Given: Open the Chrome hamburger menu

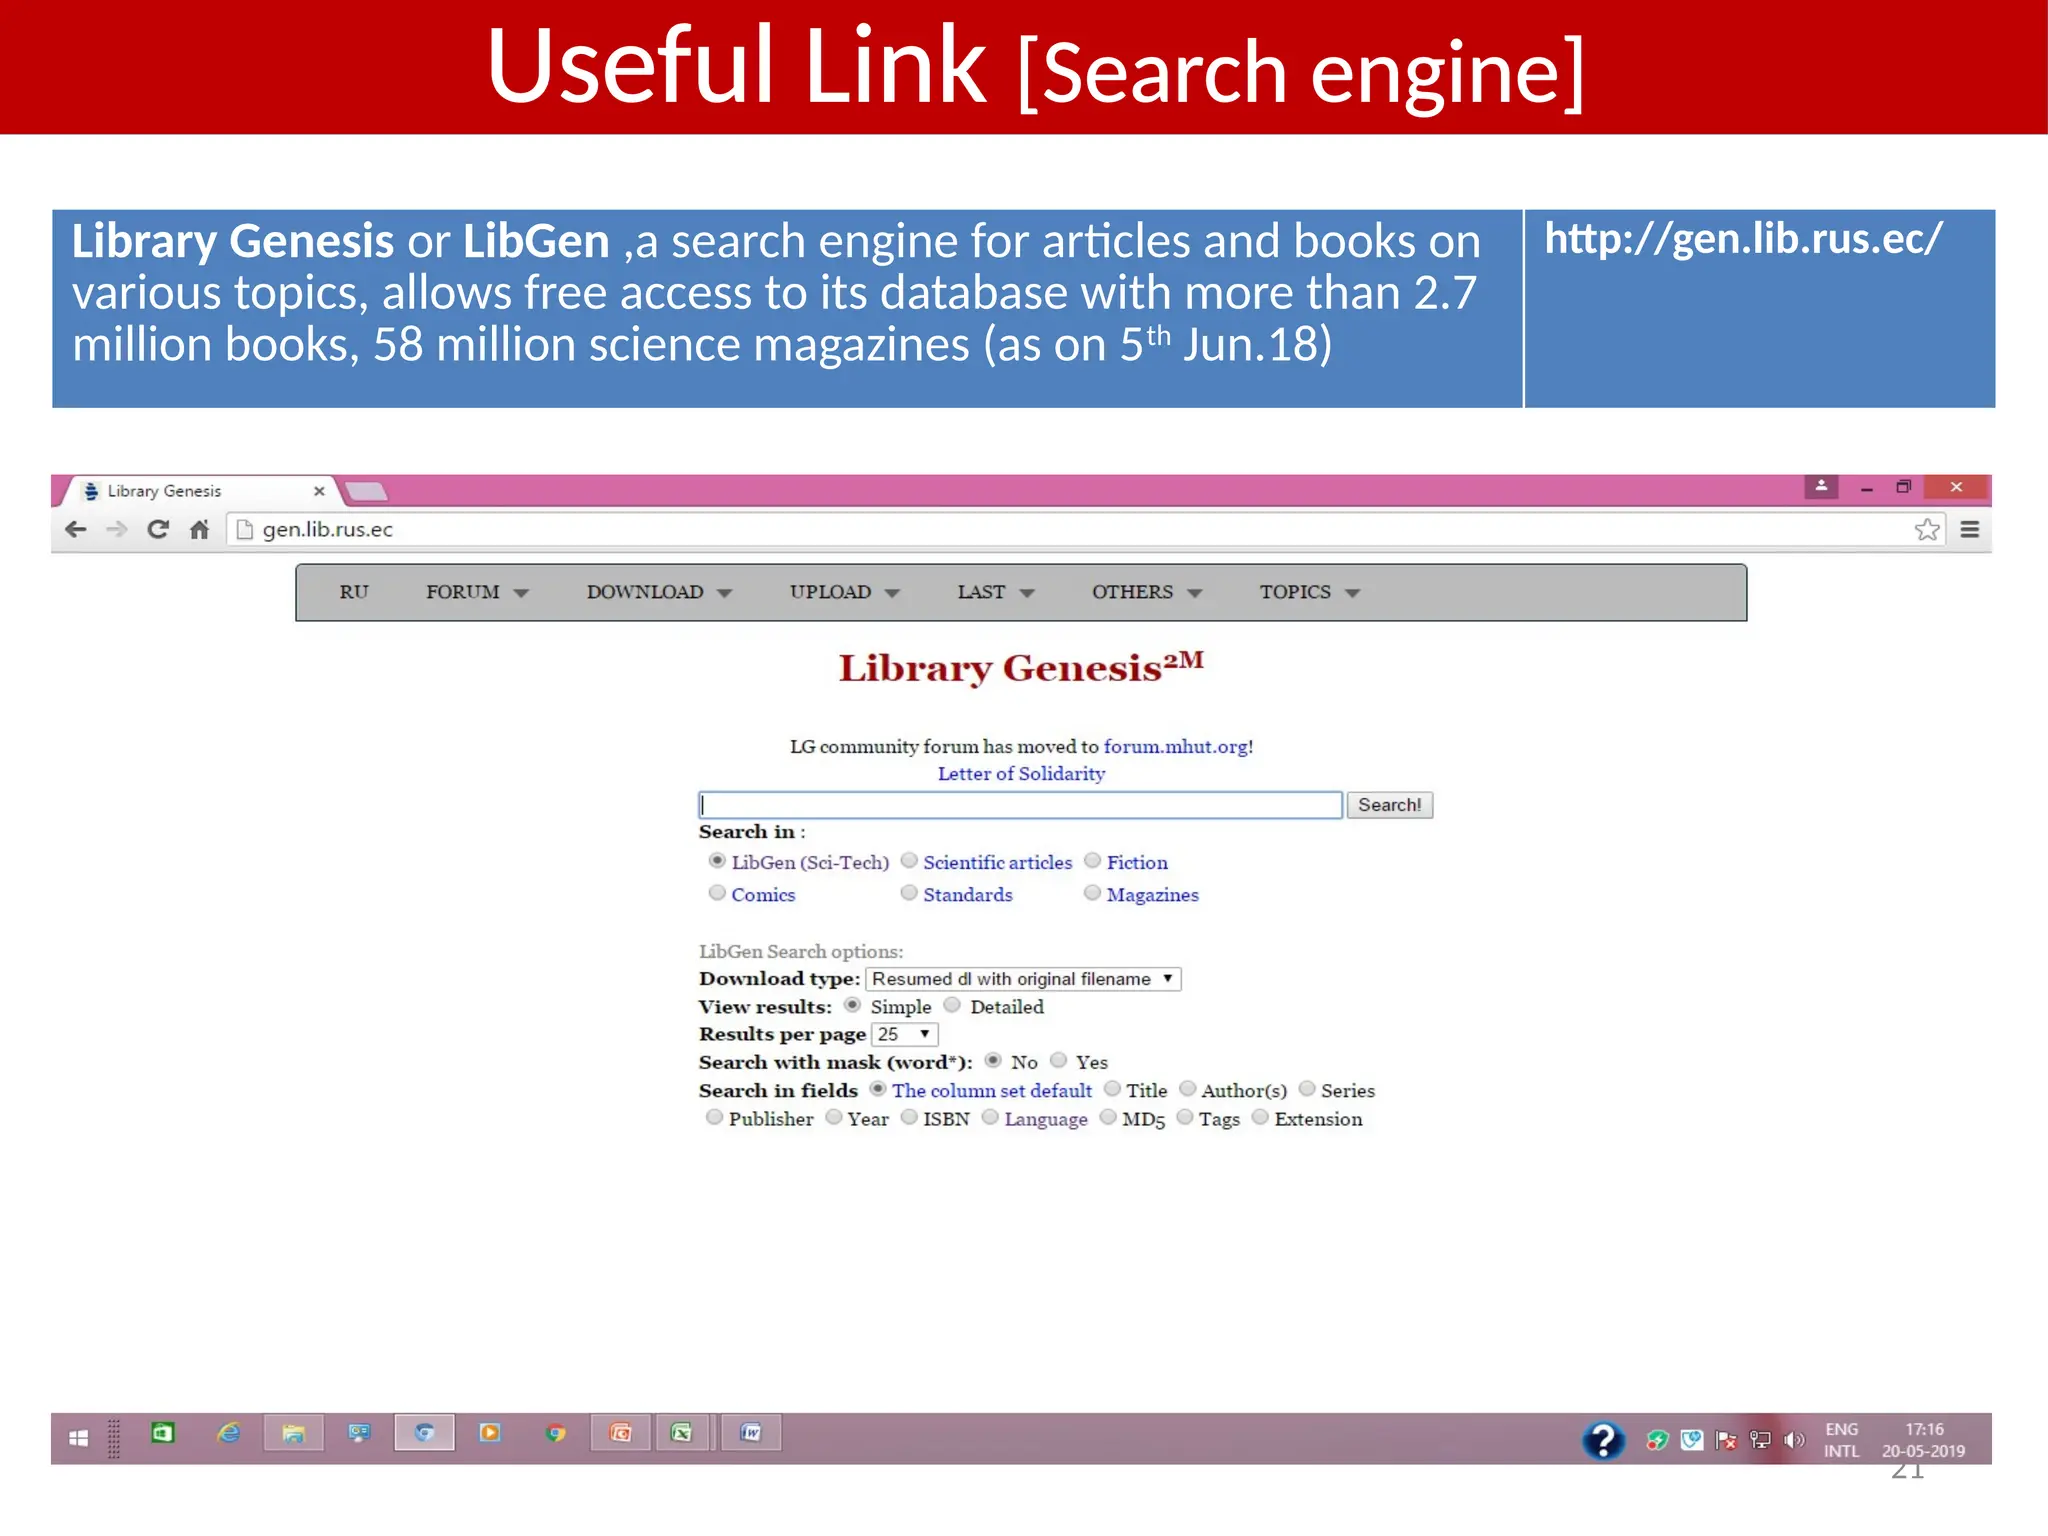Looking at the screenshot, I should 1970,529.
